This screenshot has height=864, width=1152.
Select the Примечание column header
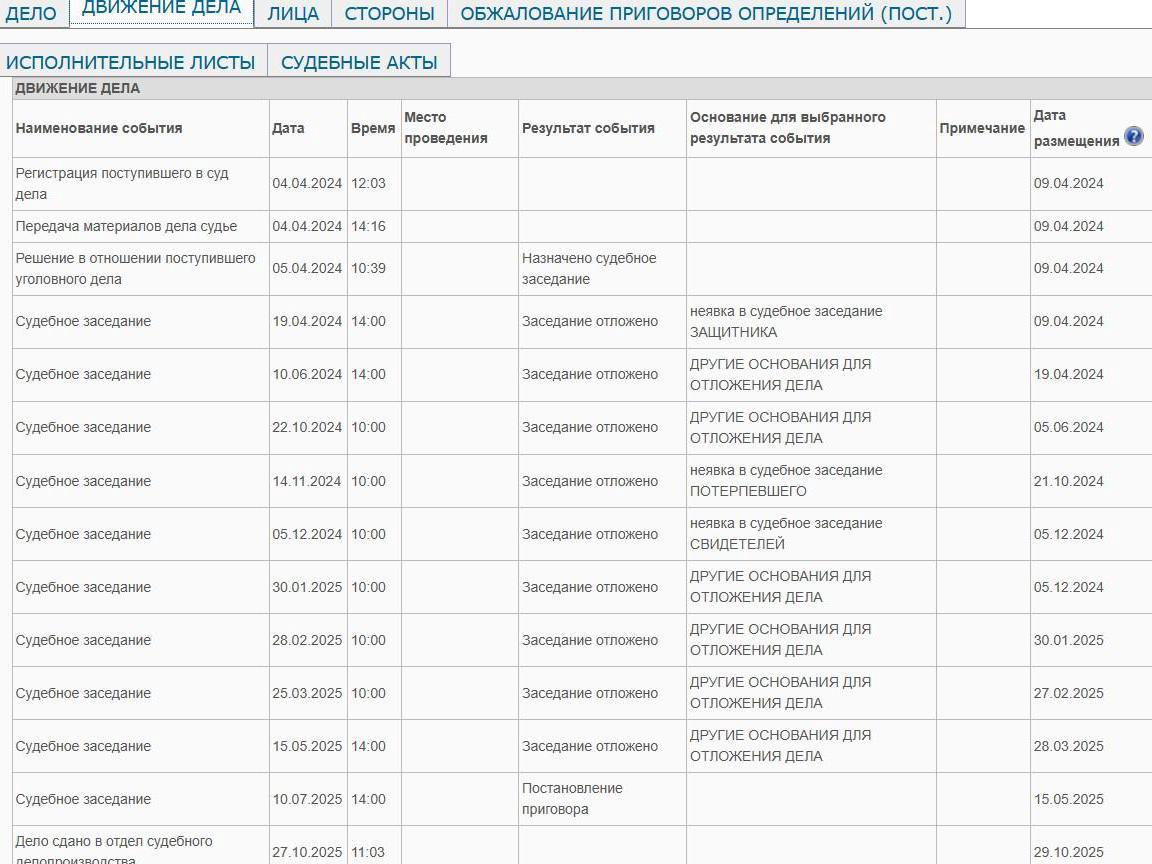click(x=982, y=128)
